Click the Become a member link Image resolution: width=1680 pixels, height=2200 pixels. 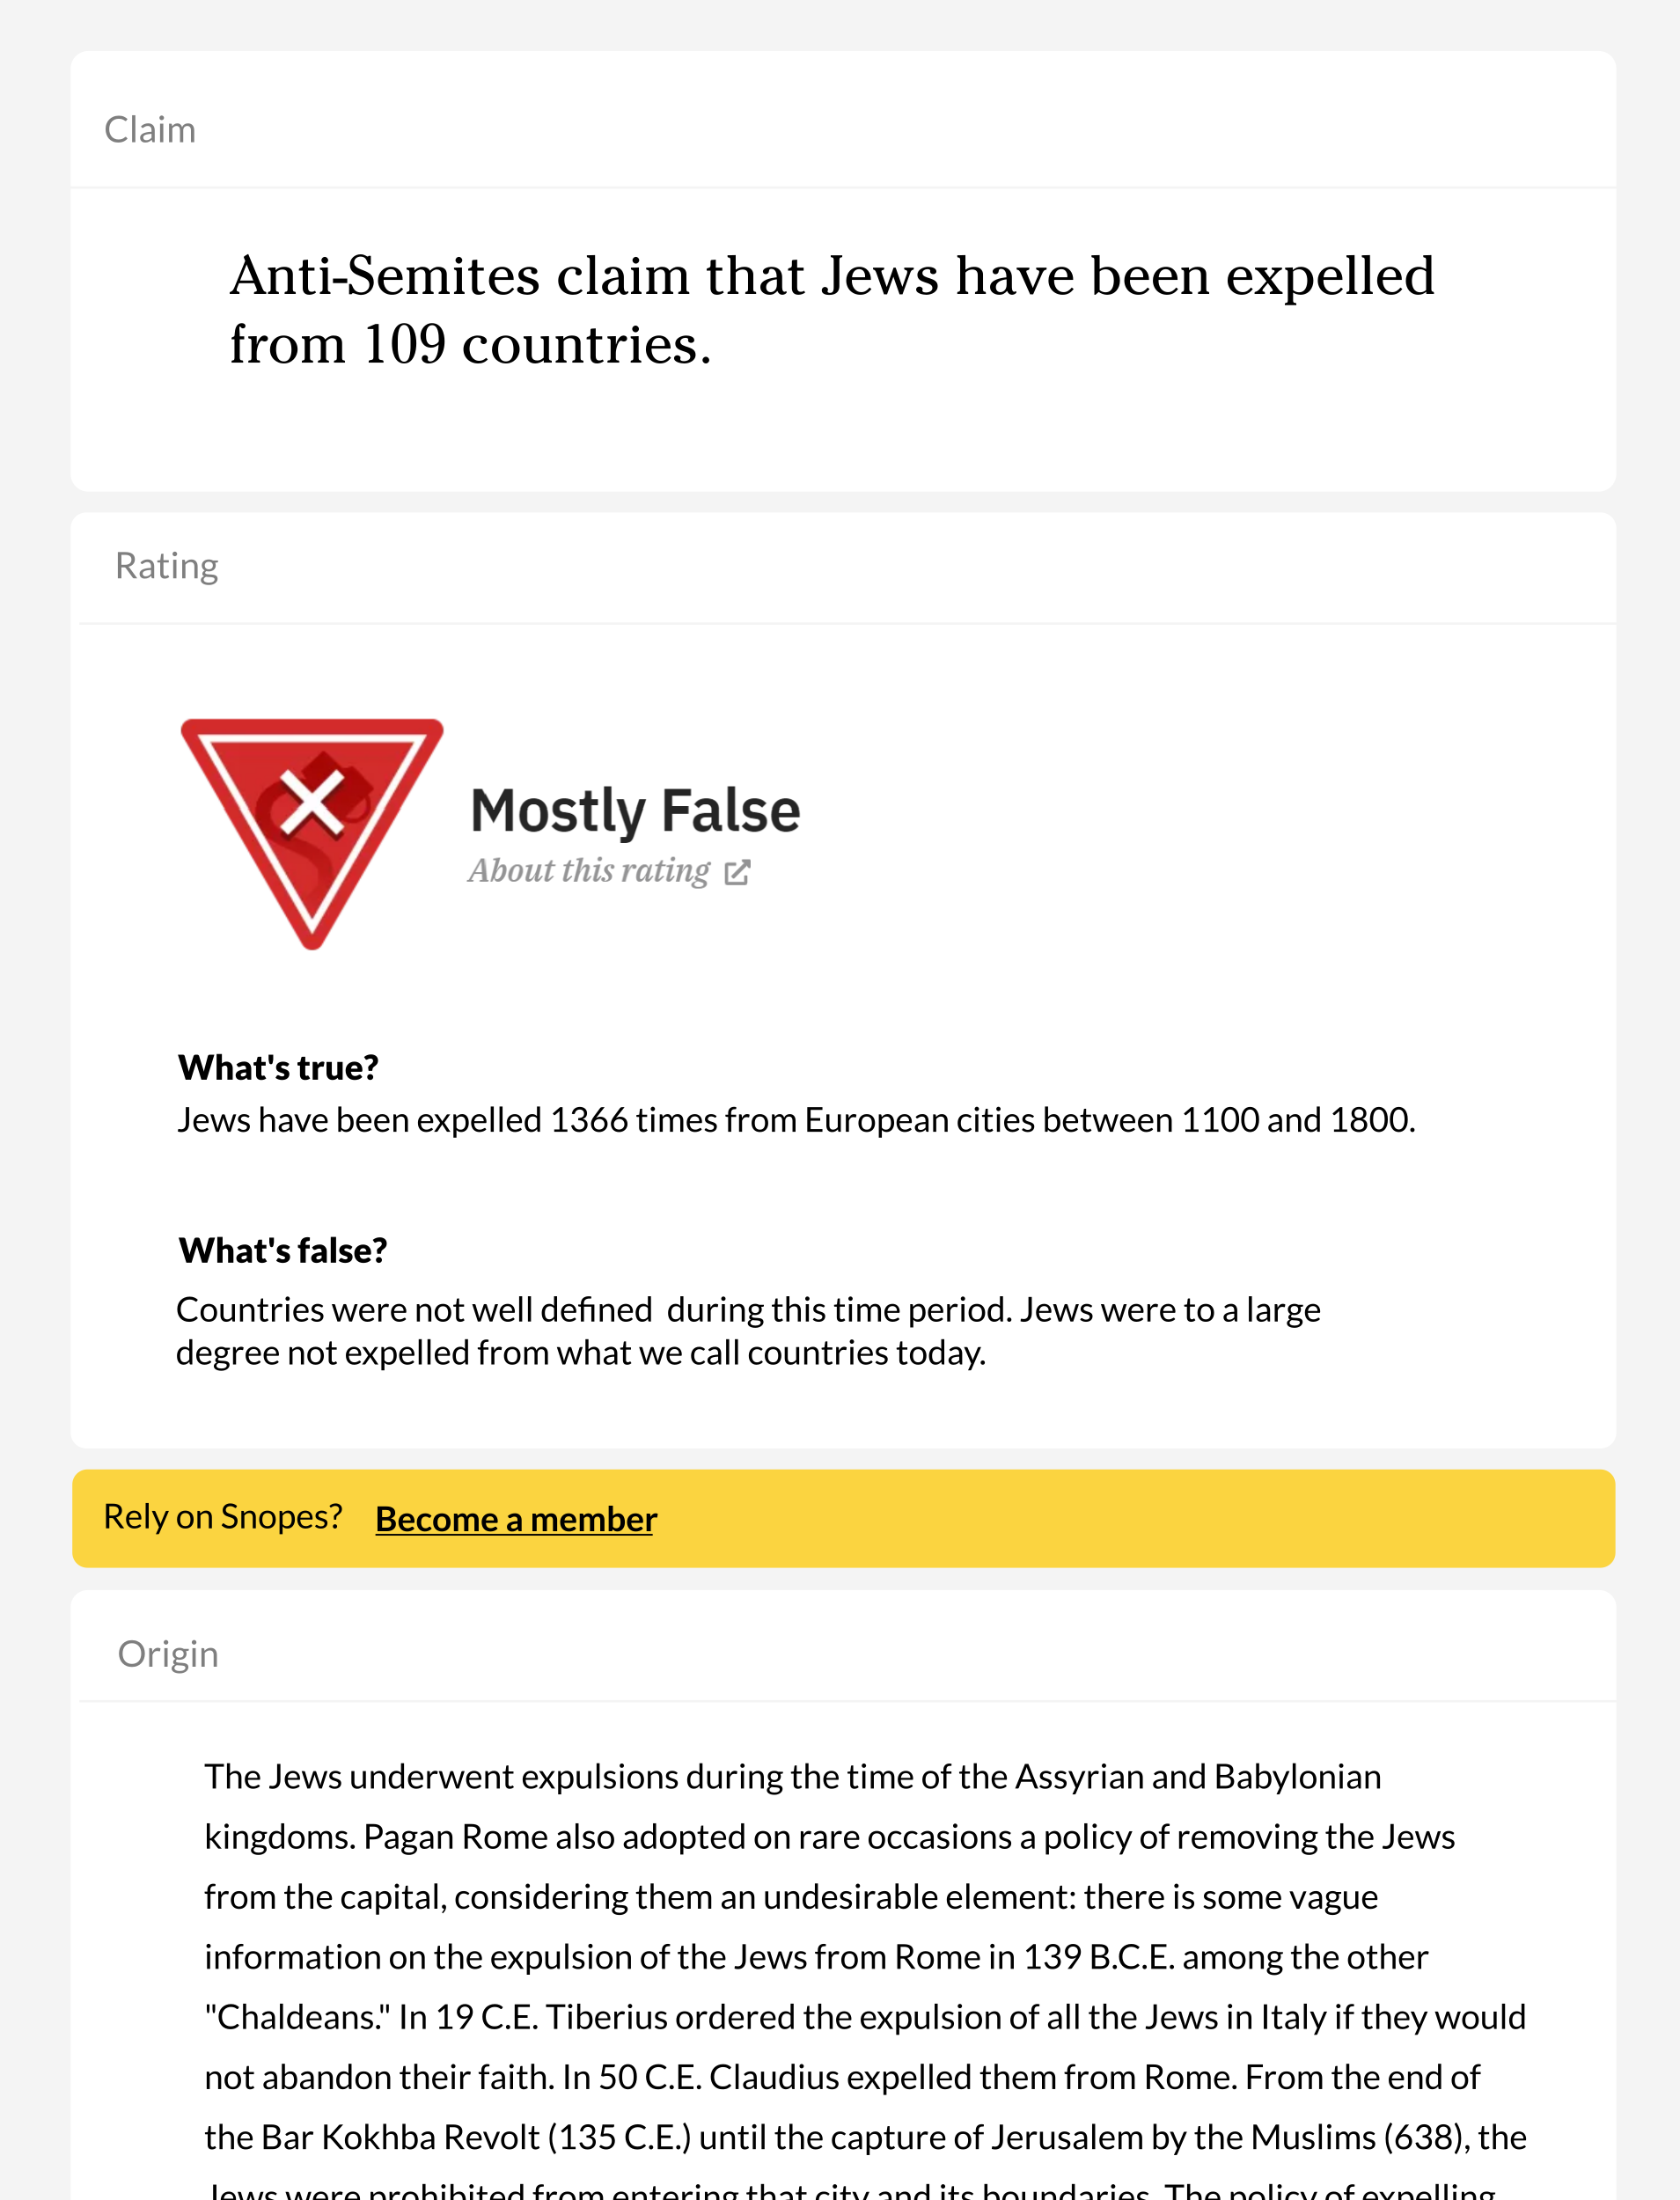pyautogui.click(x=516, y=1519)
